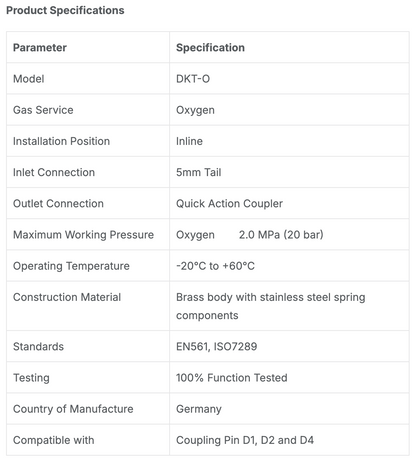Select the Coupling Pin D1, D2 and D4 text
The height and width of the screenshot is (461, 416).
tap(245, 440)
